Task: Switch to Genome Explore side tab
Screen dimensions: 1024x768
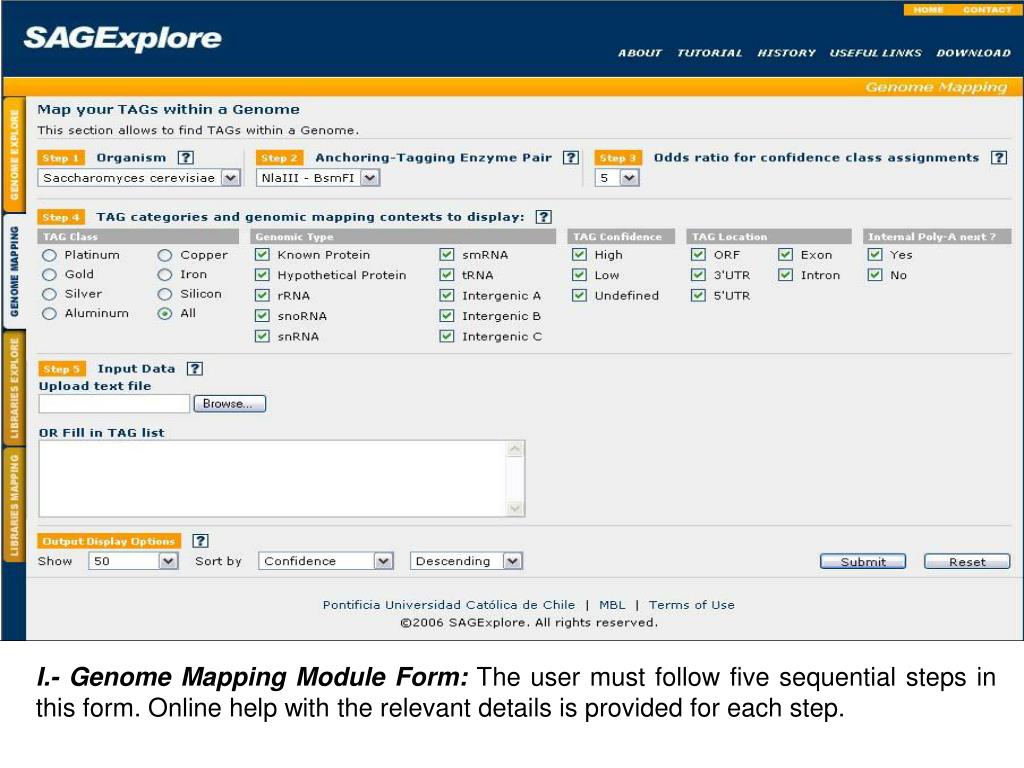Action: [x=14, y=155]
